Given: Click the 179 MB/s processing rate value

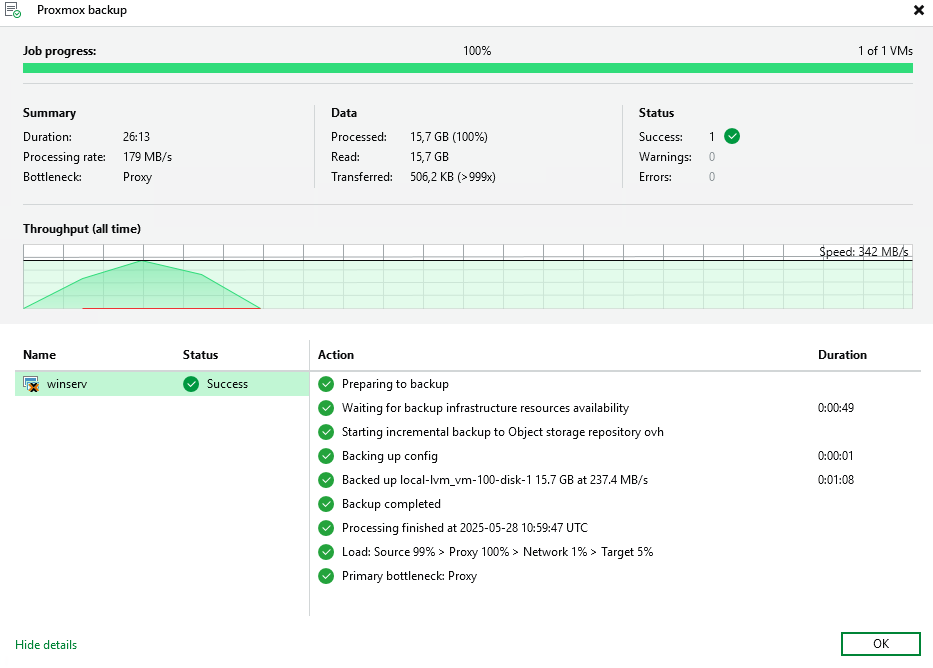Looking at the screenshot, I should (x=148, y=157).
